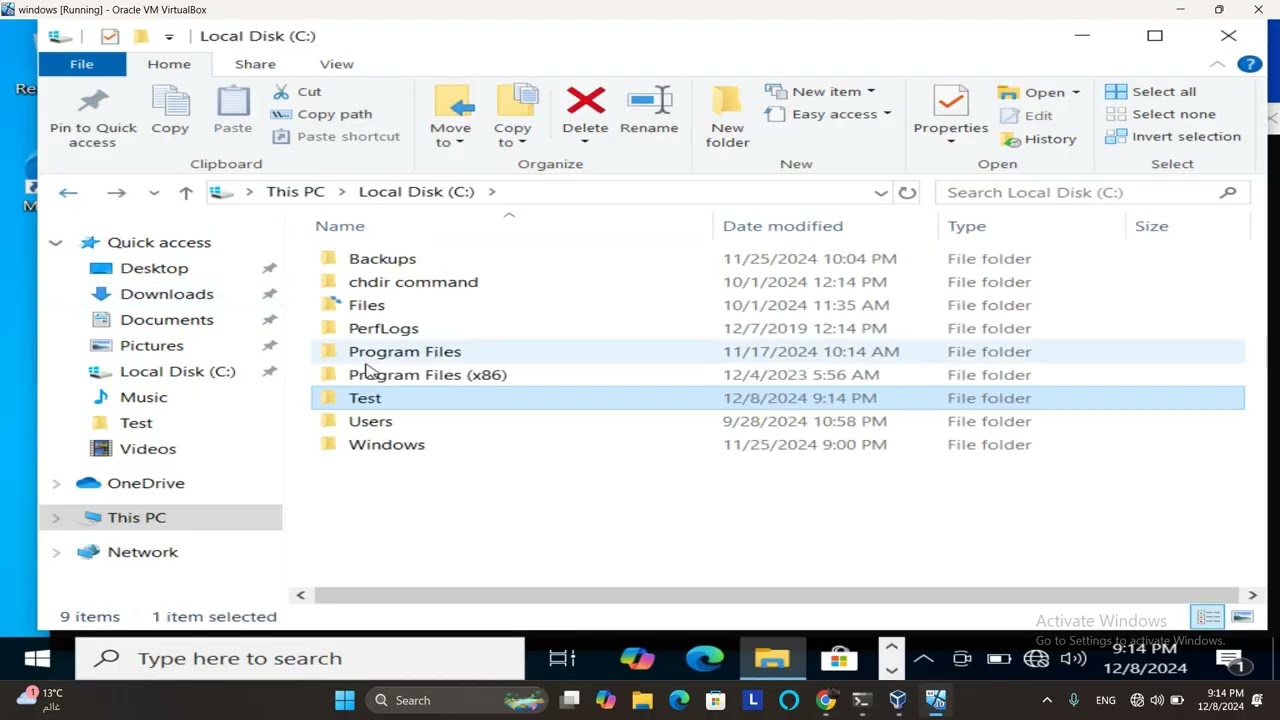
Task: Open the File menu tab
Action: click(82, 64)
